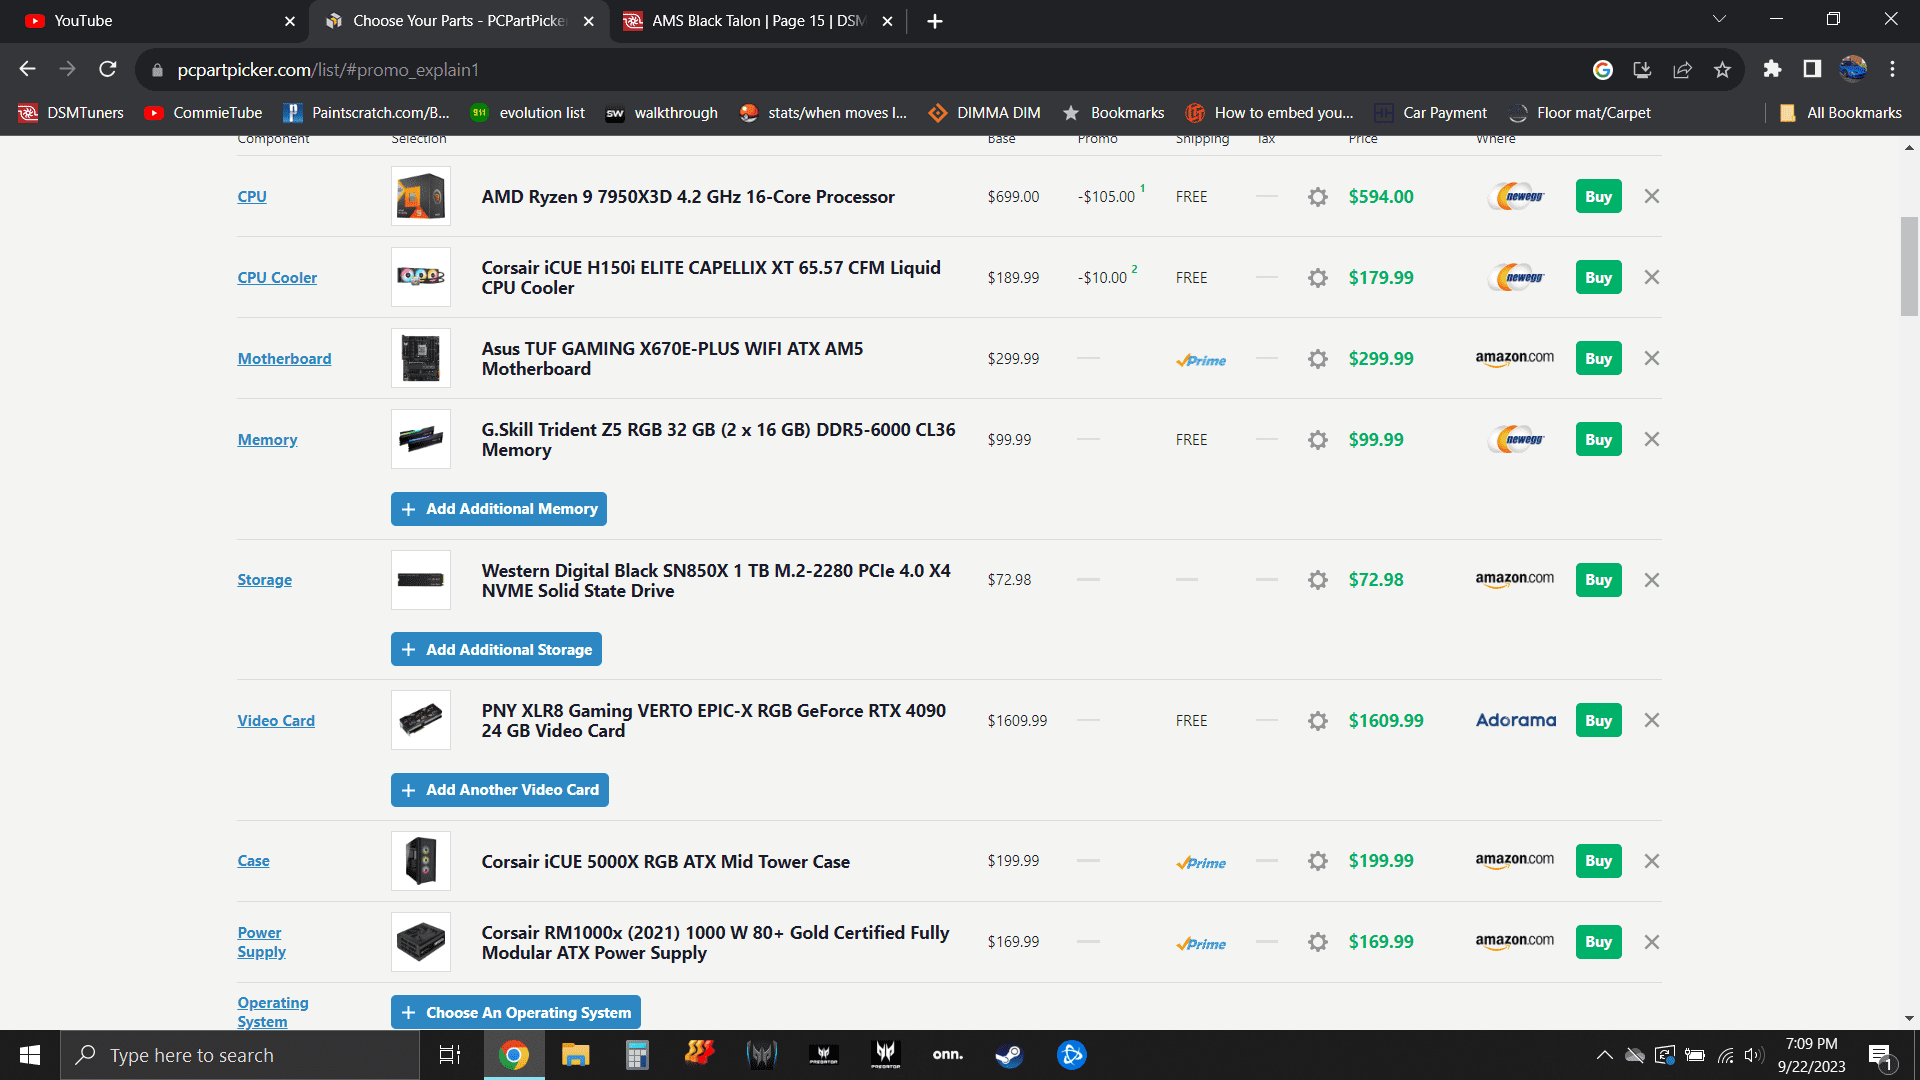Remove the Corsair 5000X case from list
Image resolution: width=1920 pixels, height=1080 pixels.
[1652, 861]
